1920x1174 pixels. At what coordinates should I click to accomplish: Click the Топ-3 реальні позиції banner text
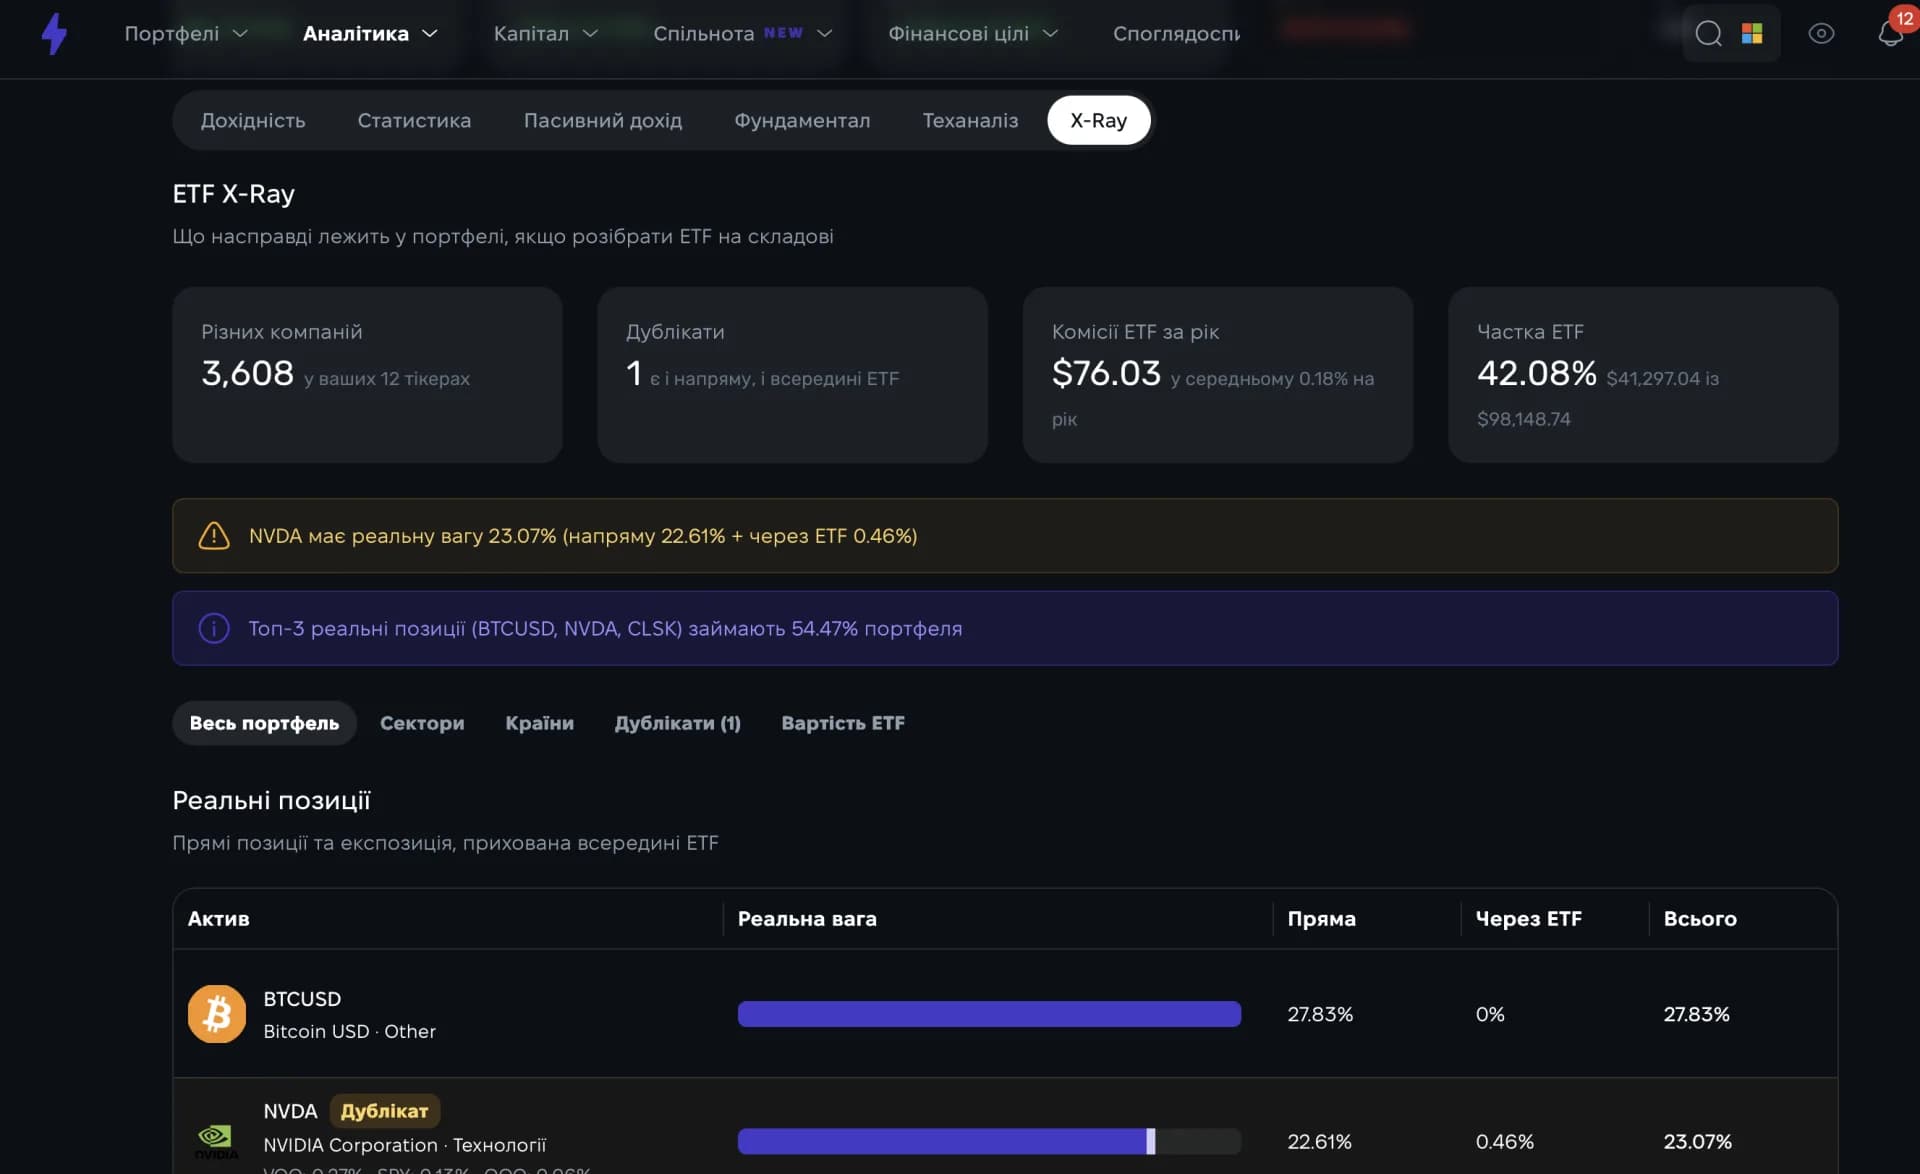[x=605, y=628]
